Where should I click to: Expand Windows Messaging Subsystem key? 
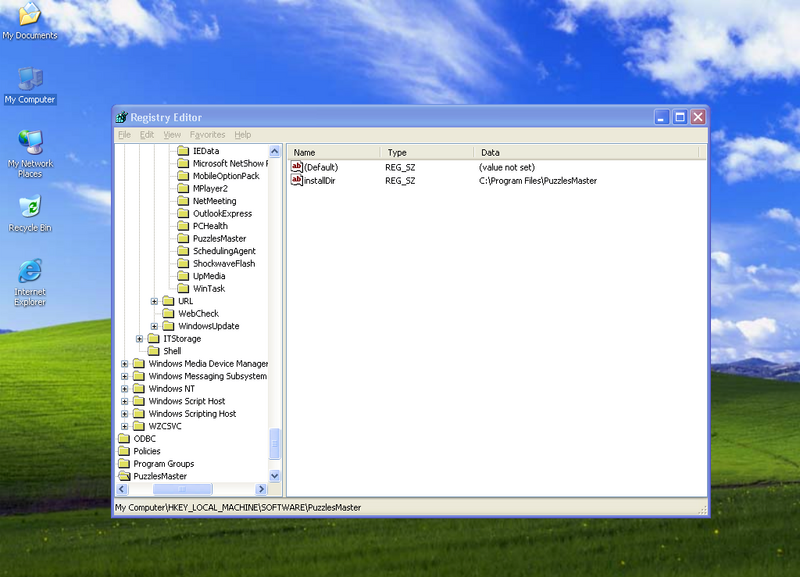(124, 376)
